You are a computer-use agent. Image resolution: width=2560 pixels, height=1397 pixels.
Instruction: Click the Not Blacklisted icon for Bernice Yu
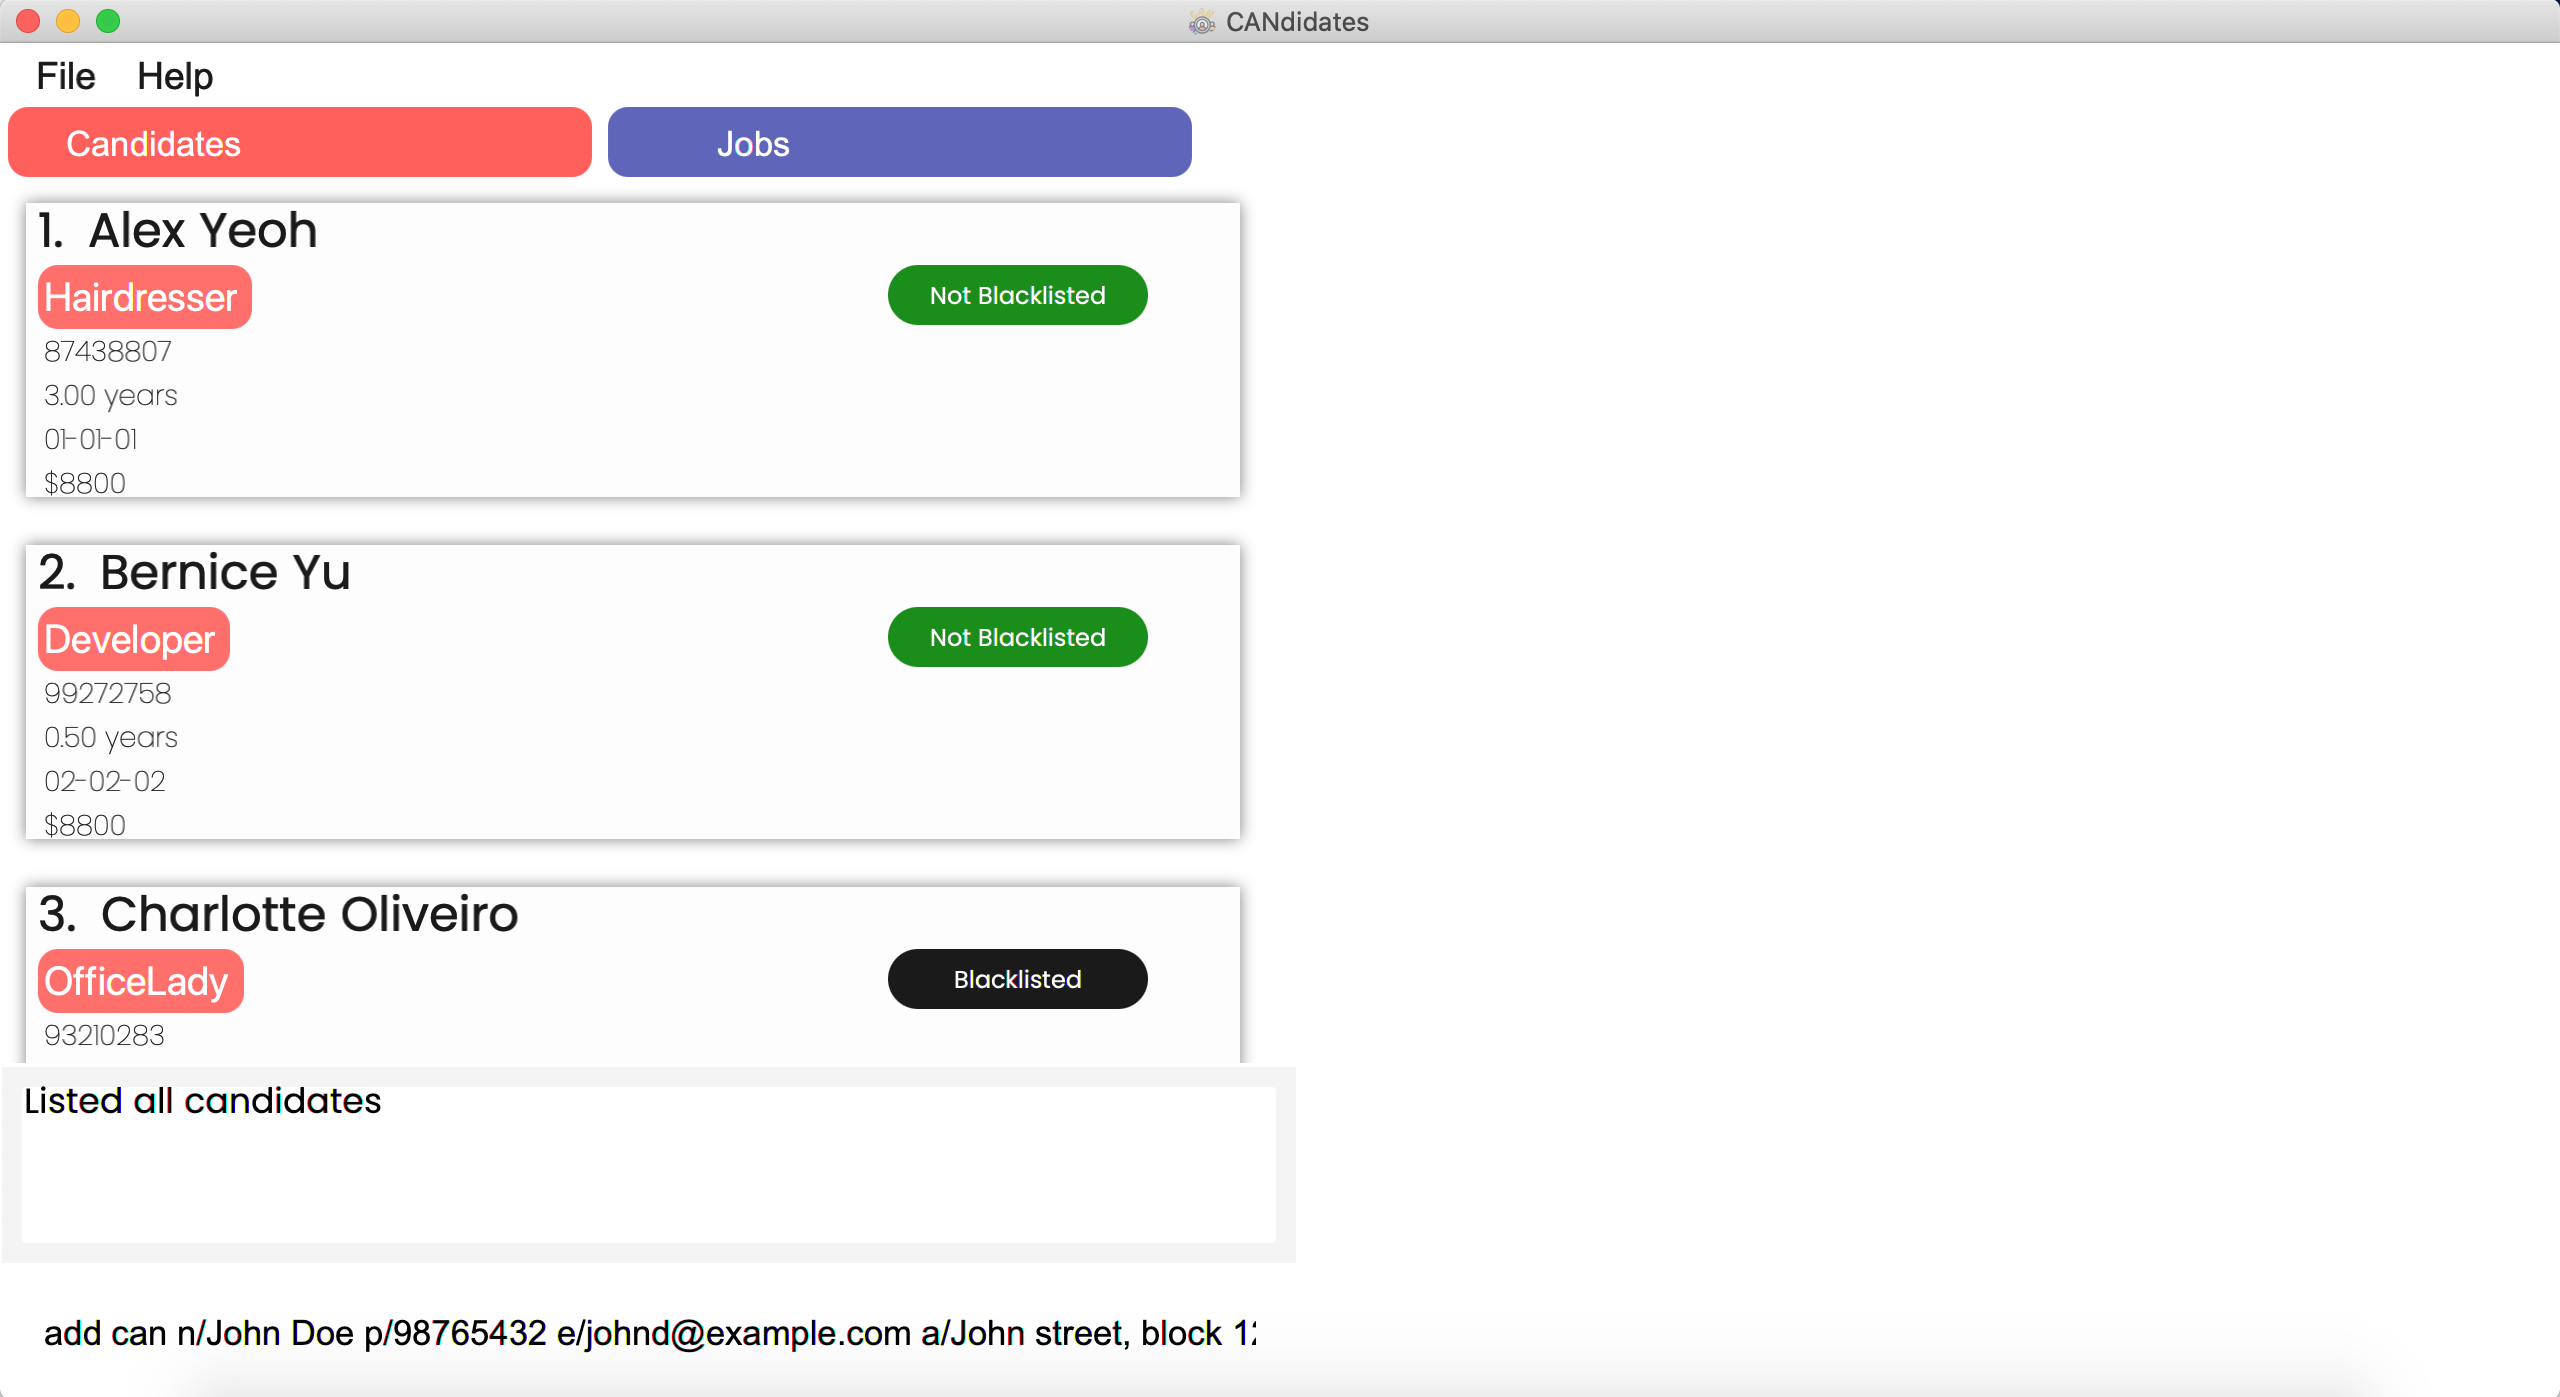pos(1015,637)
